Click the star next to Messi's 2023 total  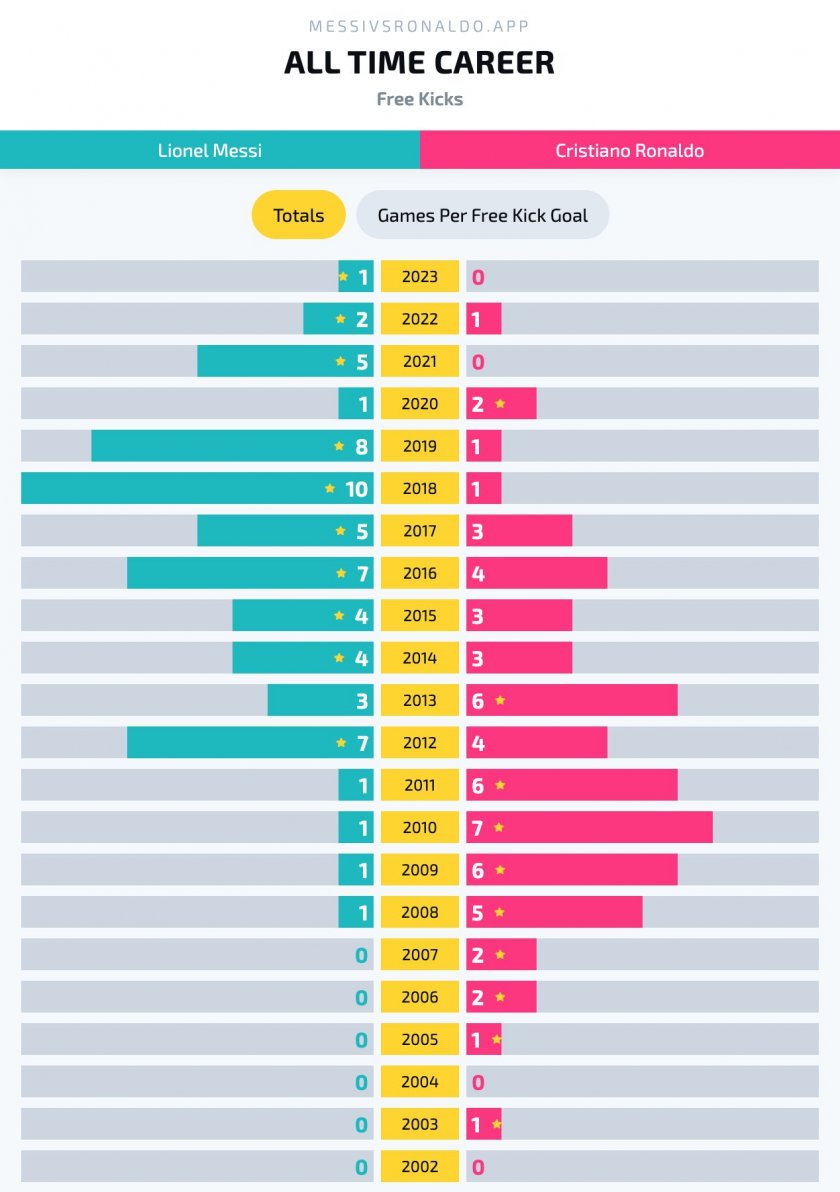click(x=343, y=277)
